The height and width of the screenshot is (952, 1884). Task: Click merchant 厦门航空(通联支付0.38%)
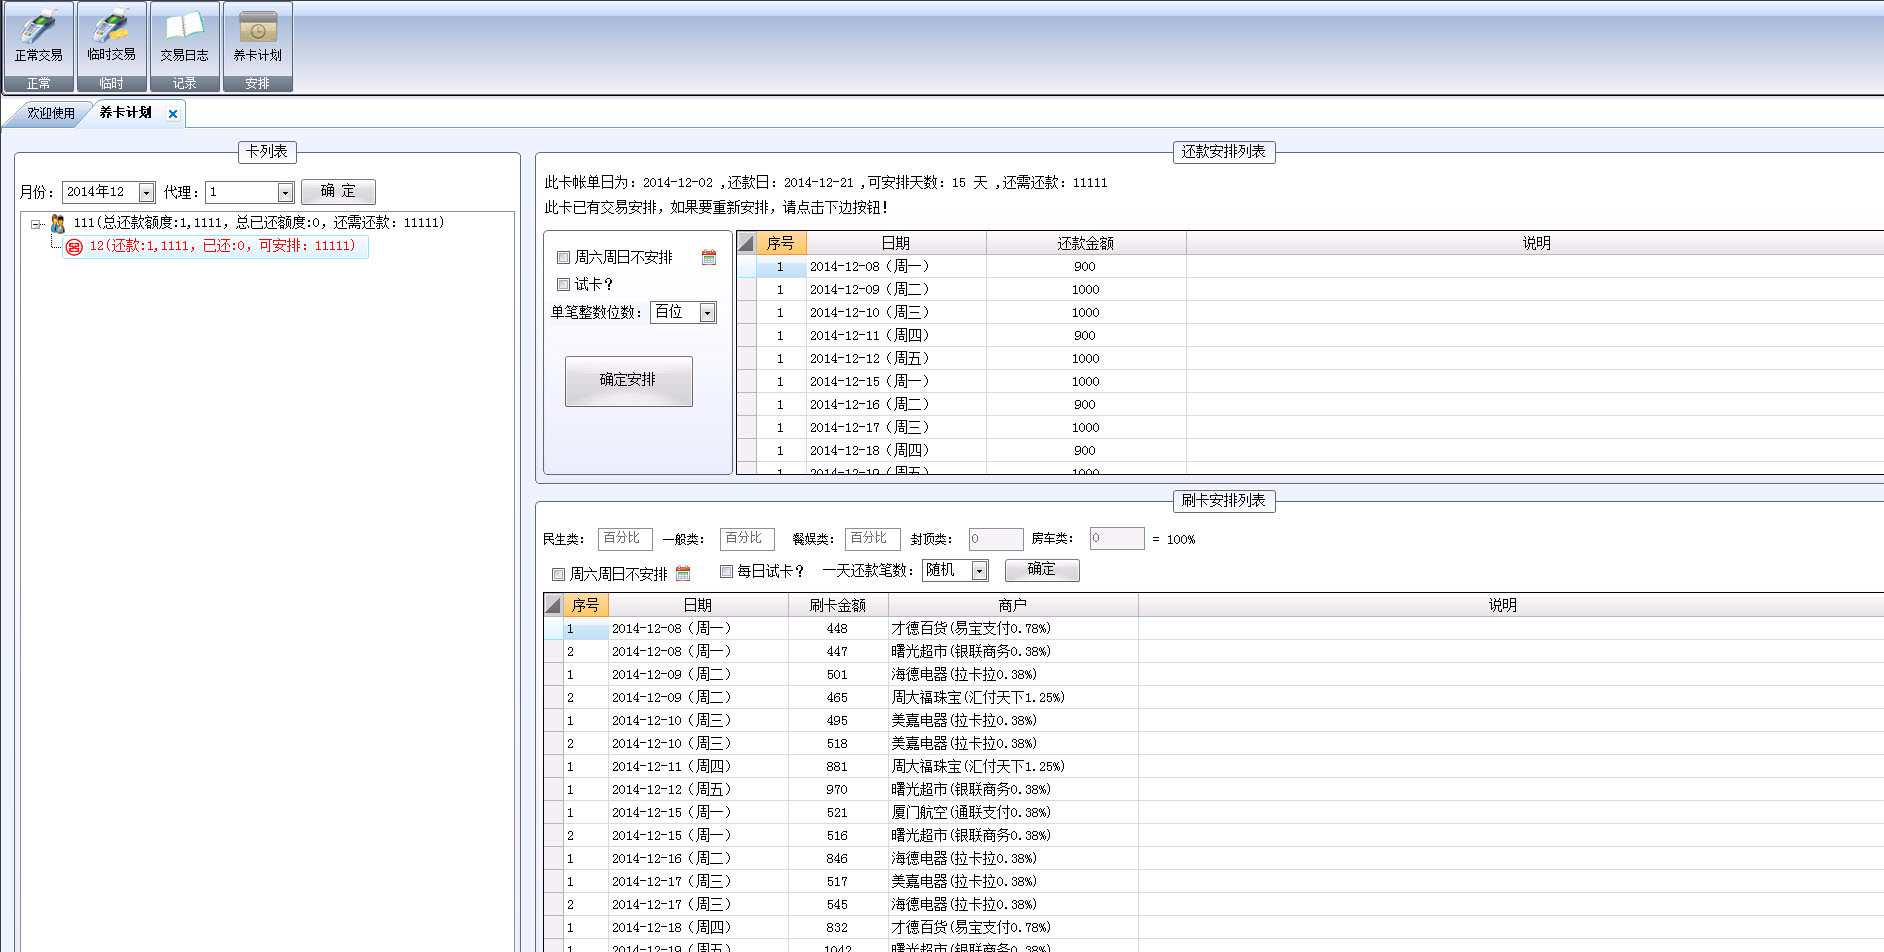point(971,813)
